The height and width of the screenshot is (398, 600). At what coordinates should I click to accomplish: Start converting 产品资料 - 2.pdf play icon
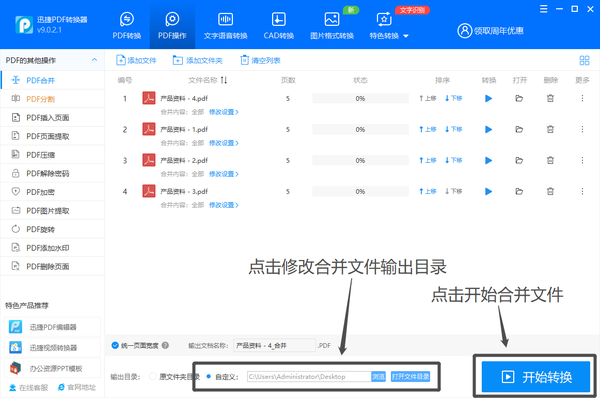(x=488, y=160)
